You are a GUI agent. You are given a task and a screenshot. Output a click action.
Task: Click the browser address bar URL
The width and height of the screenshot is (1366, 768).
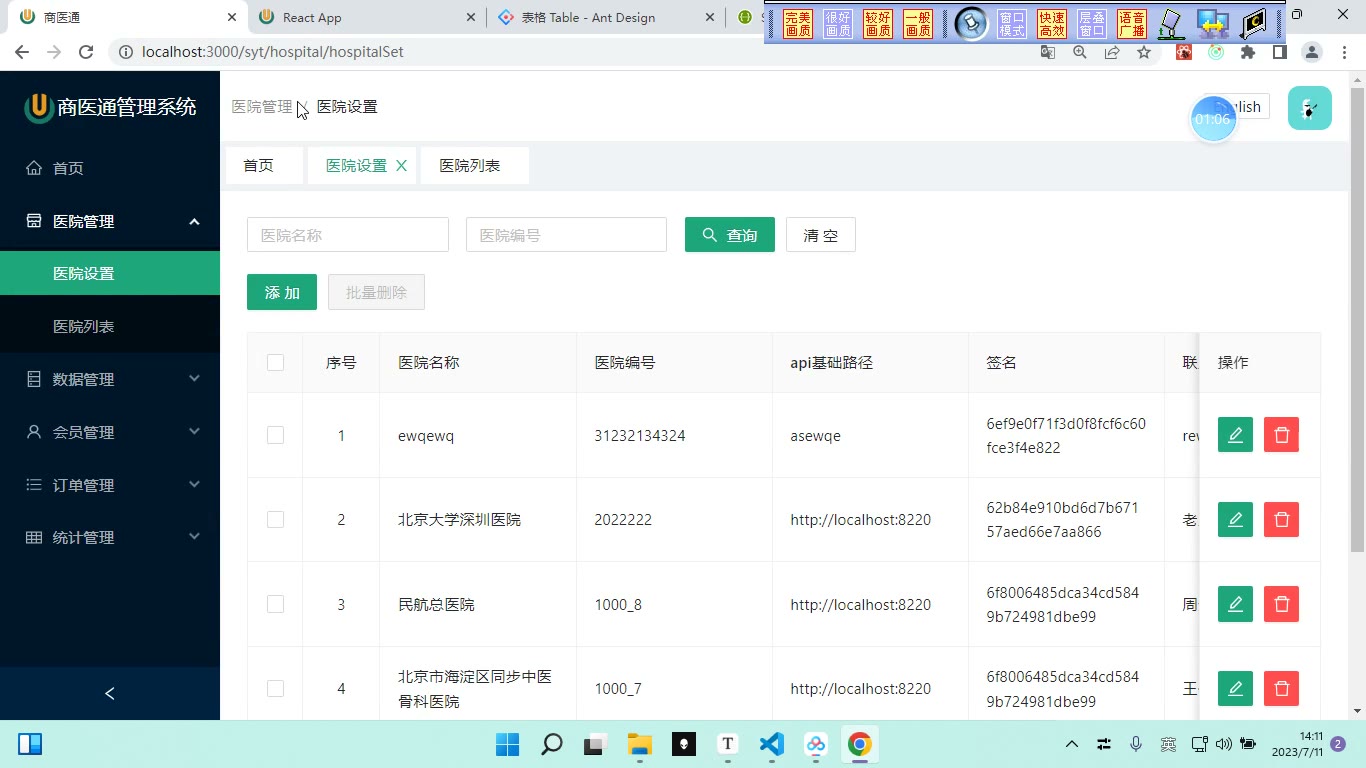coord(273,52)
